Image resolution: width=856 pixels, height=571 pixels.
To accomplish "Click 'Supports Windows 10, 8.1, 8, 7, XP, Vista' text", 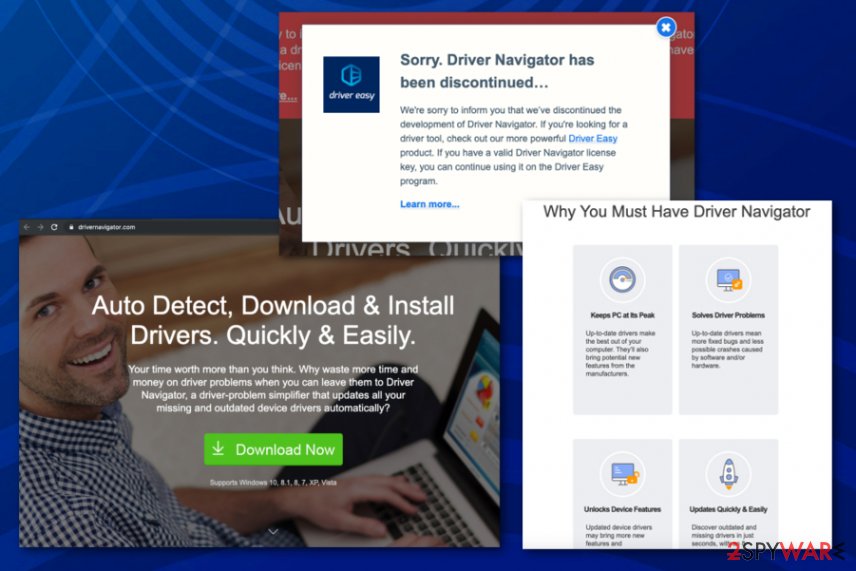I will [273, 483].
